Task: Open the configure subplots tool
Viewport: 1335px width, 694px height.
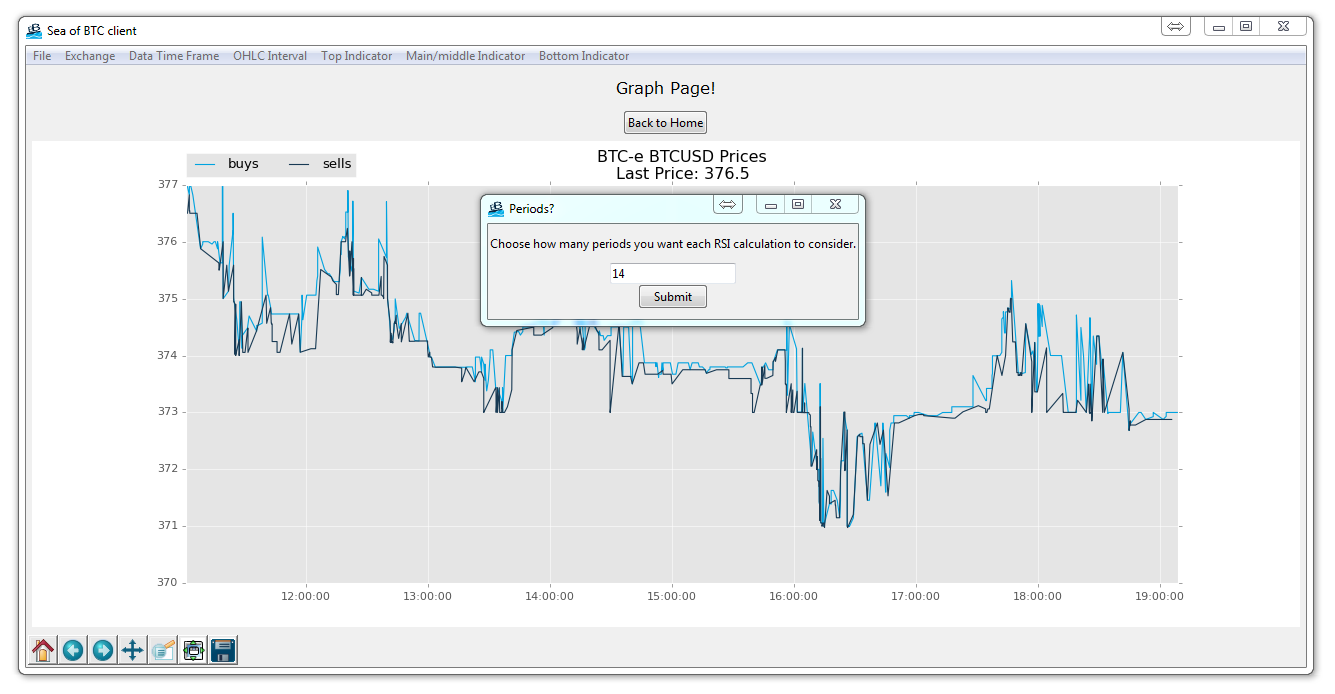Action: (192, 650)
